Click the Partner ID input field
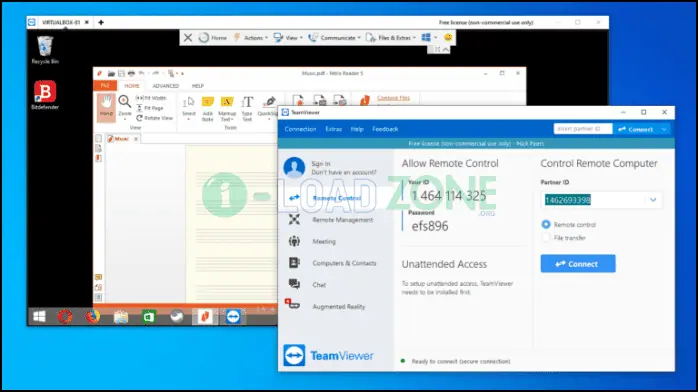 [594, 200]
